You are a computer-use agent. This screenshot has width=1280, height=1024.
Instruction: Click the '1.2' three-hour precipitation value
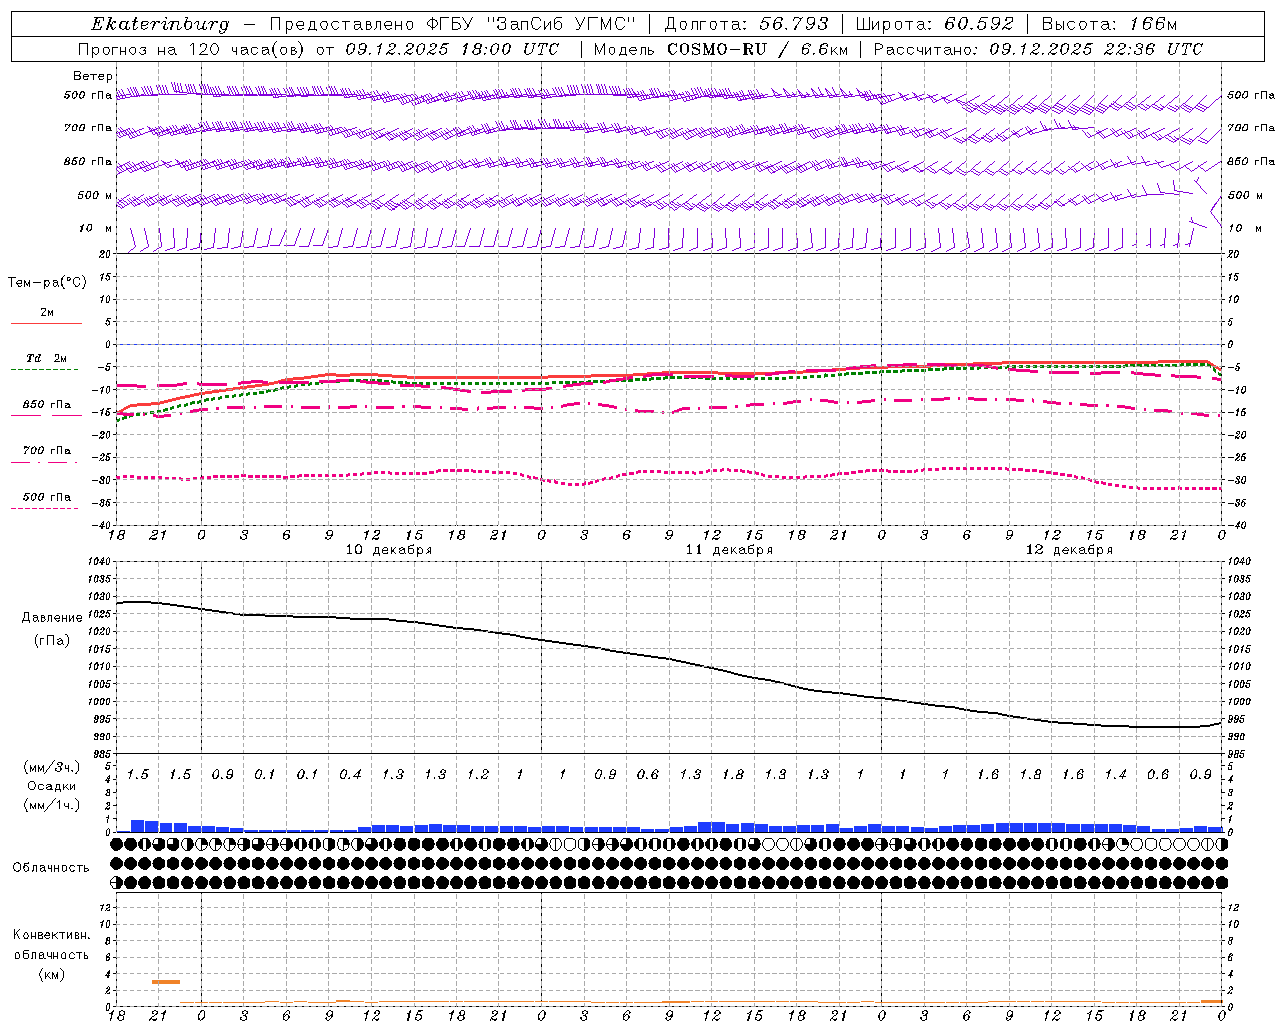coord(478,775)
